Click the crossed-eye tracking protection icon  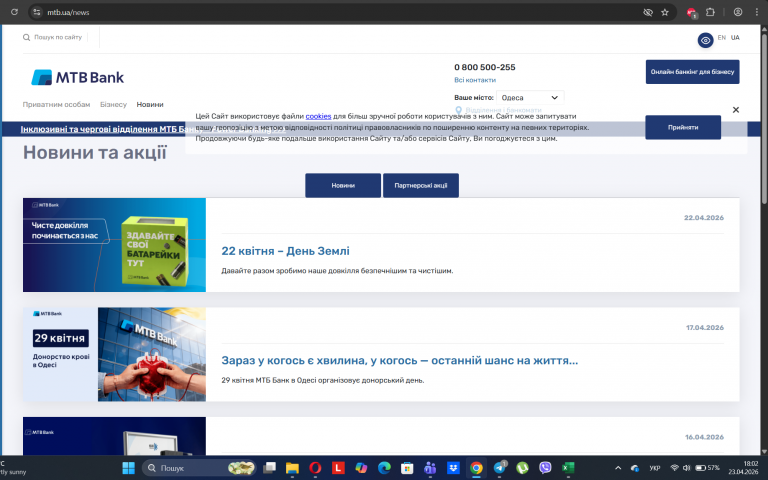(648, 12)
